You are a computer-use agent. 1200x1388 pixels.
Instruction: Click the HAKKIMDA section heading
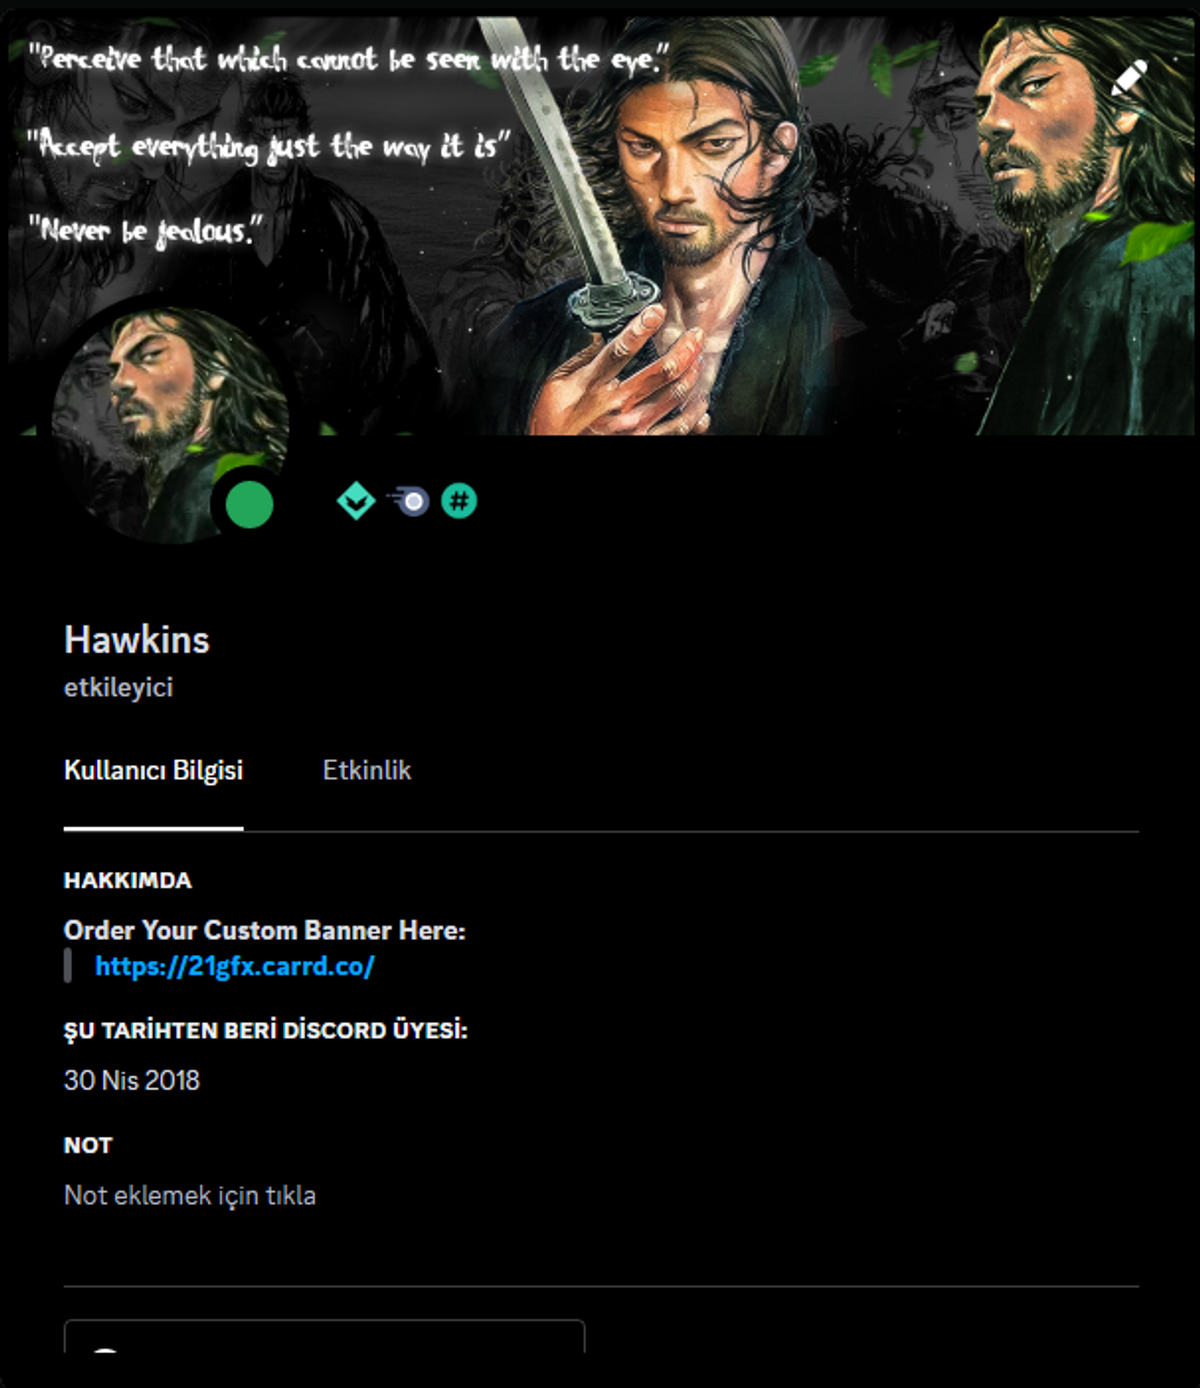pyautogui.click(x=128, y=880)
